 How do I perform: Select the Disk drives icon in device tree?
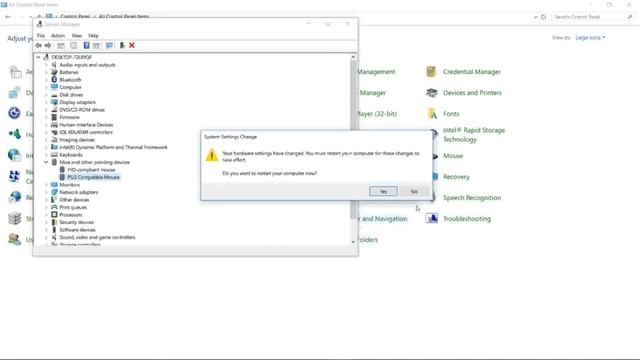(x=54, y=95)
